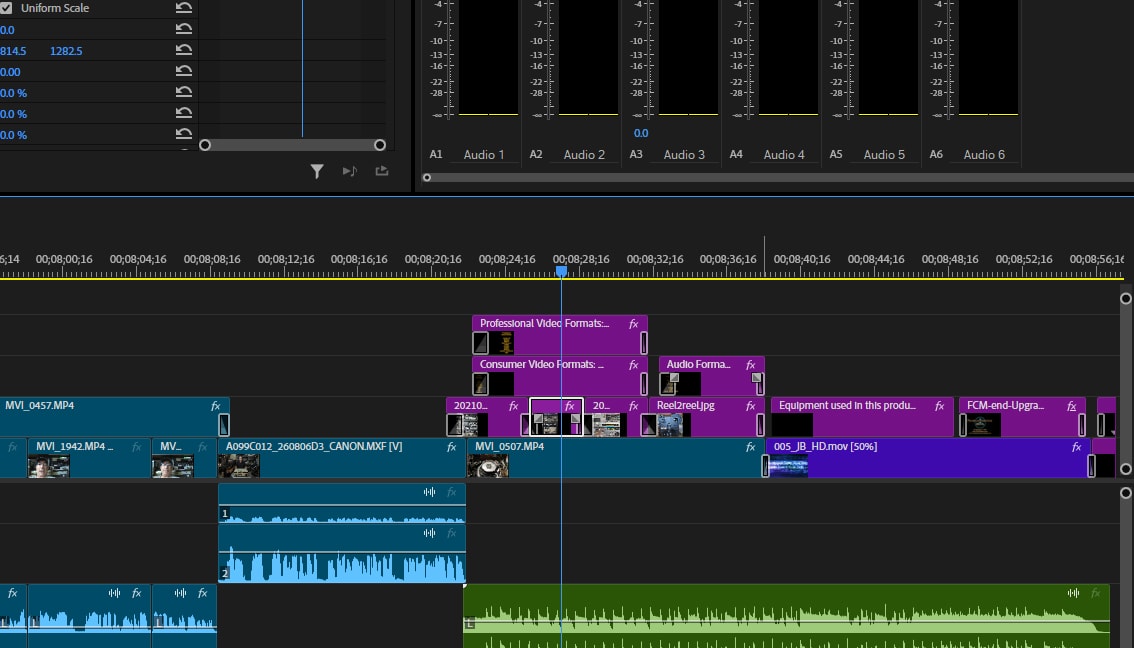The height and width of the screenshot is (648, 1134).
Task: Grab left handle of Effect Controls zoom bar
Action: [205, 145]
